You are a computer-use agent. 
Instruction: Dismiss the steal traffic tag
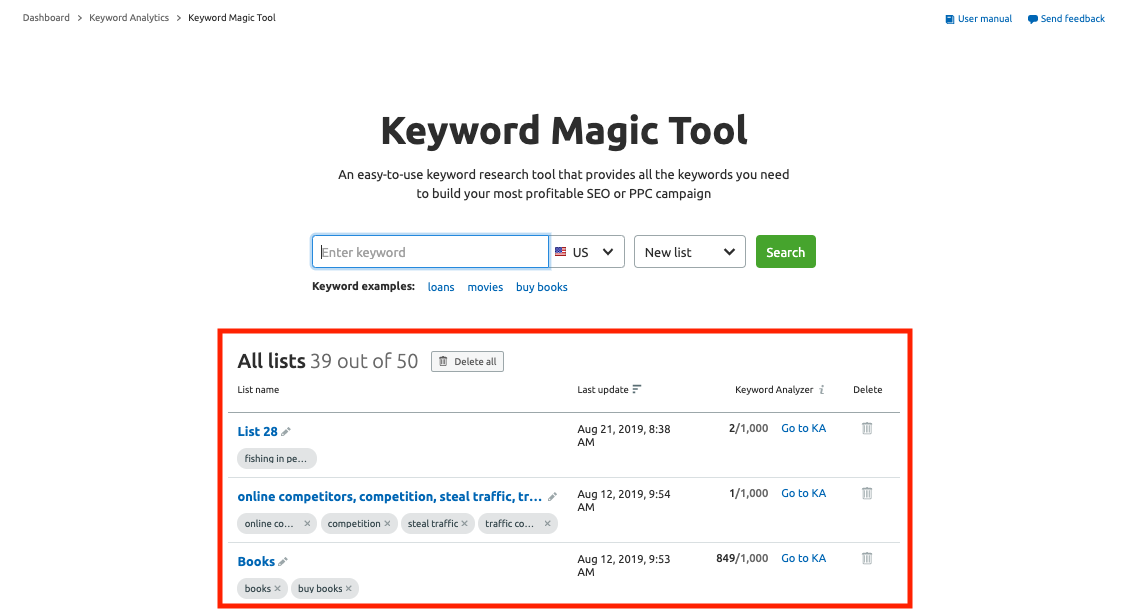click(x=465, y=523)
